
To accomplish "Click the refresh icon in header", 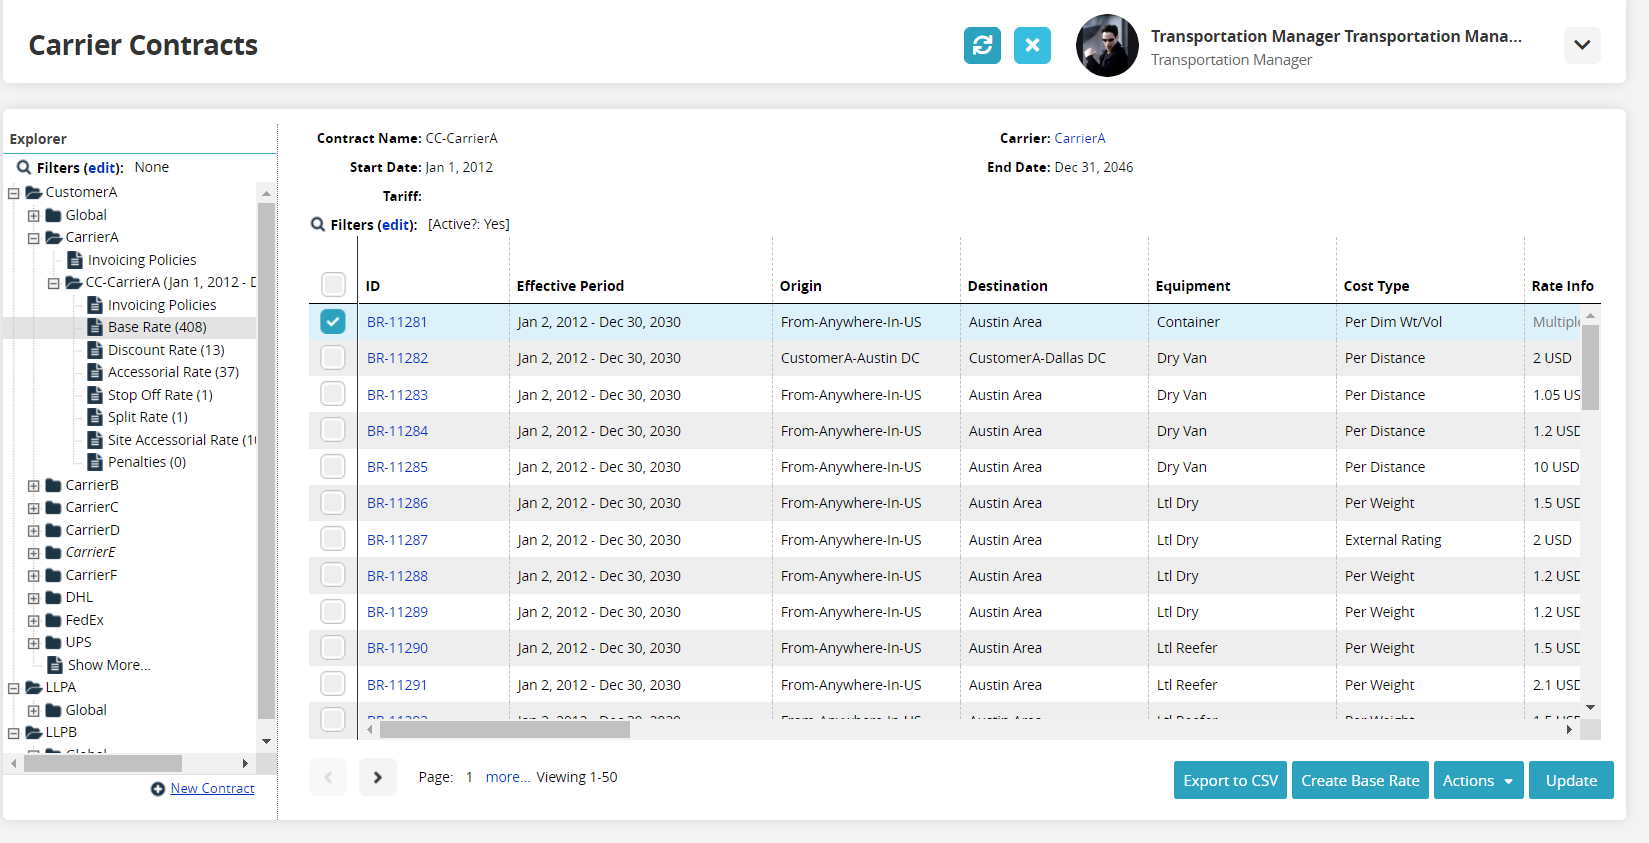I will 982,45.
